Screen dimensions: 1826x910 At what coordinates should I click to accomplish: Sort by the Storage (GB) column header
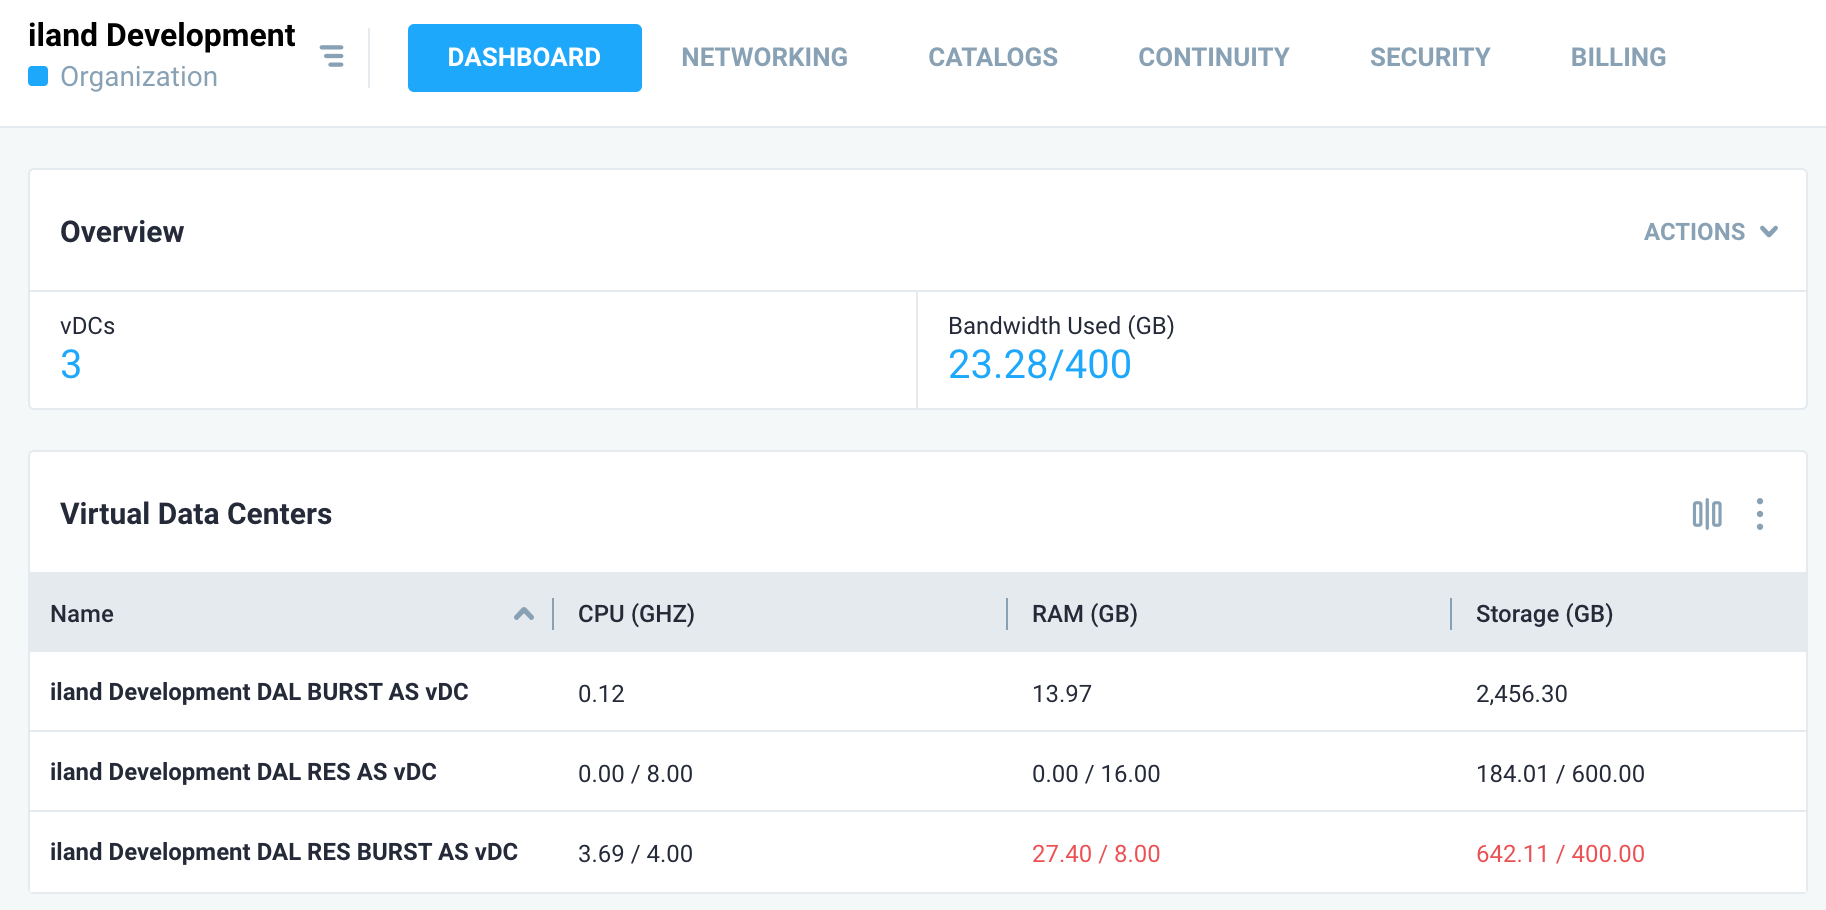coord(1544,614)
